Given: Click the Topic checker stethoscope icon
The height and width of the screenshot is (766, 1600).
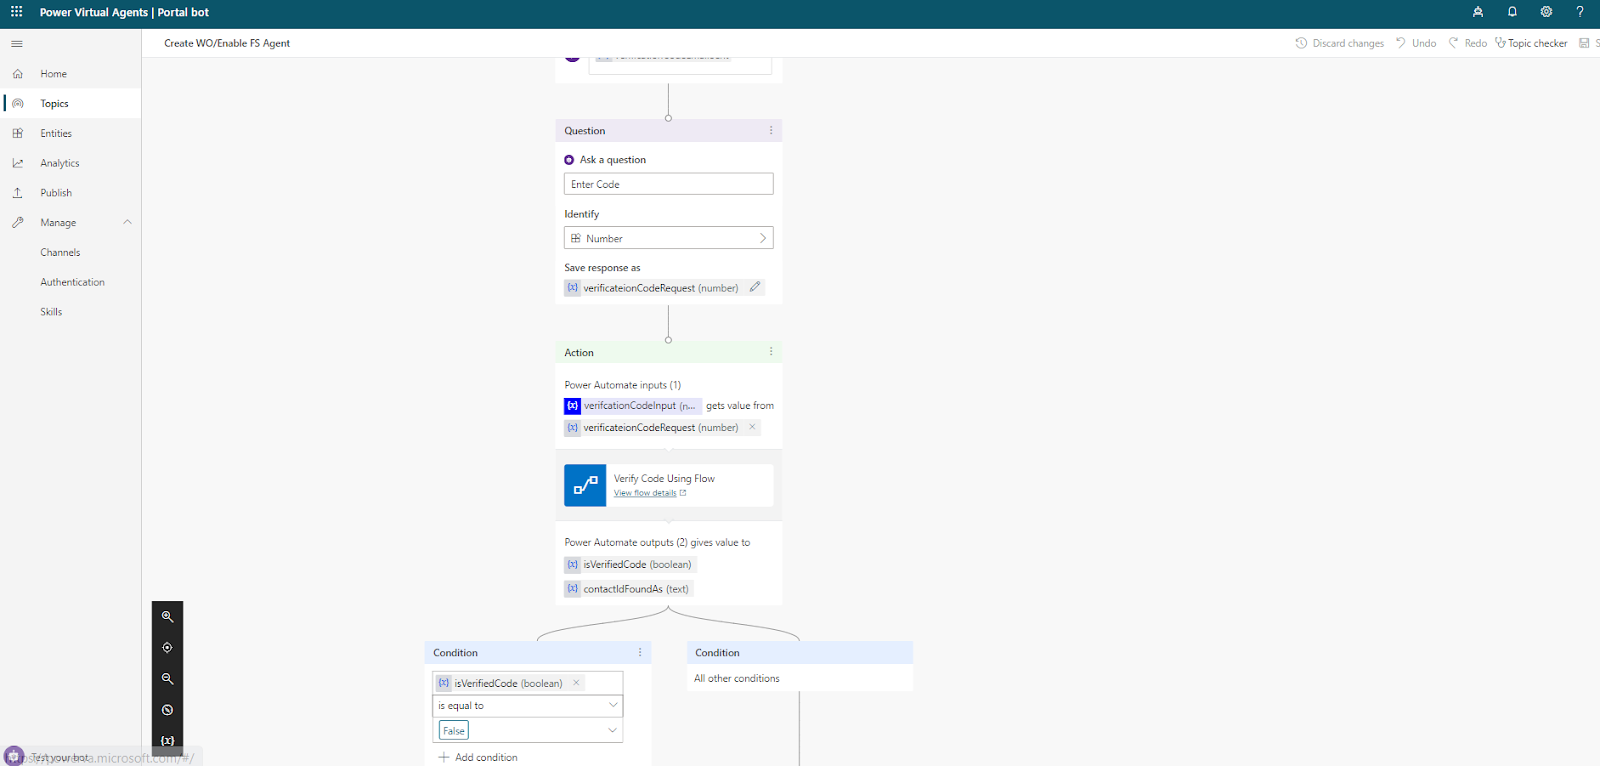Looking at the screenshot, I should 1500,43.
